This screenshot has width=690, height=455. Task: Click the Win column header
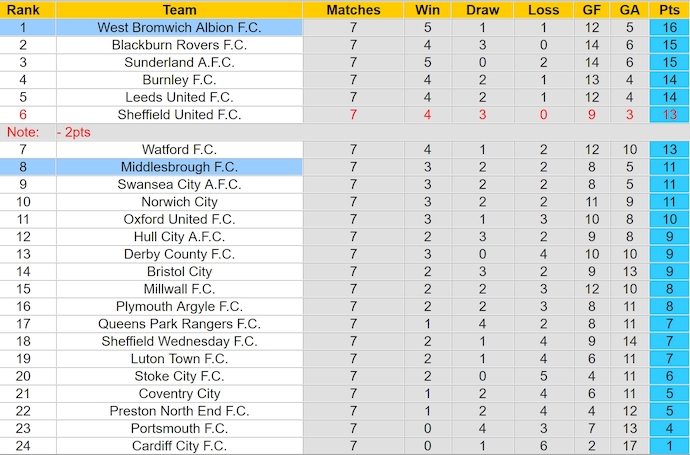[427, 10]
